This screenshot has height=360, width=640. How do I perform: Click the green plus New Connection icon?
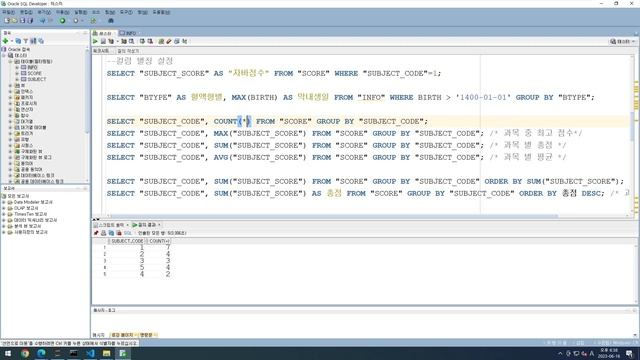[x=5, y=41]
